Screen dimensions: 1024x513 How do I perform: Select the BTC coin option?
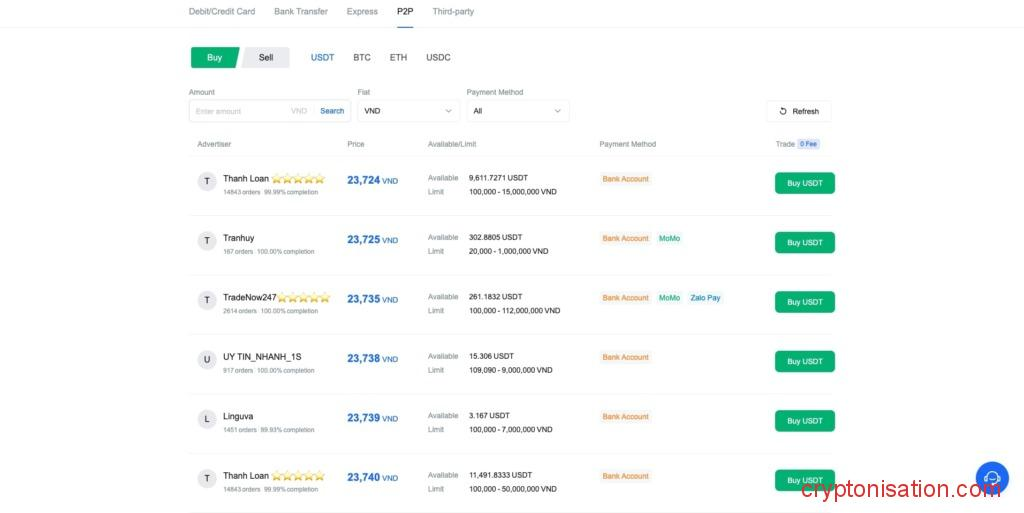pyautogui.click(x=362, y=58)
